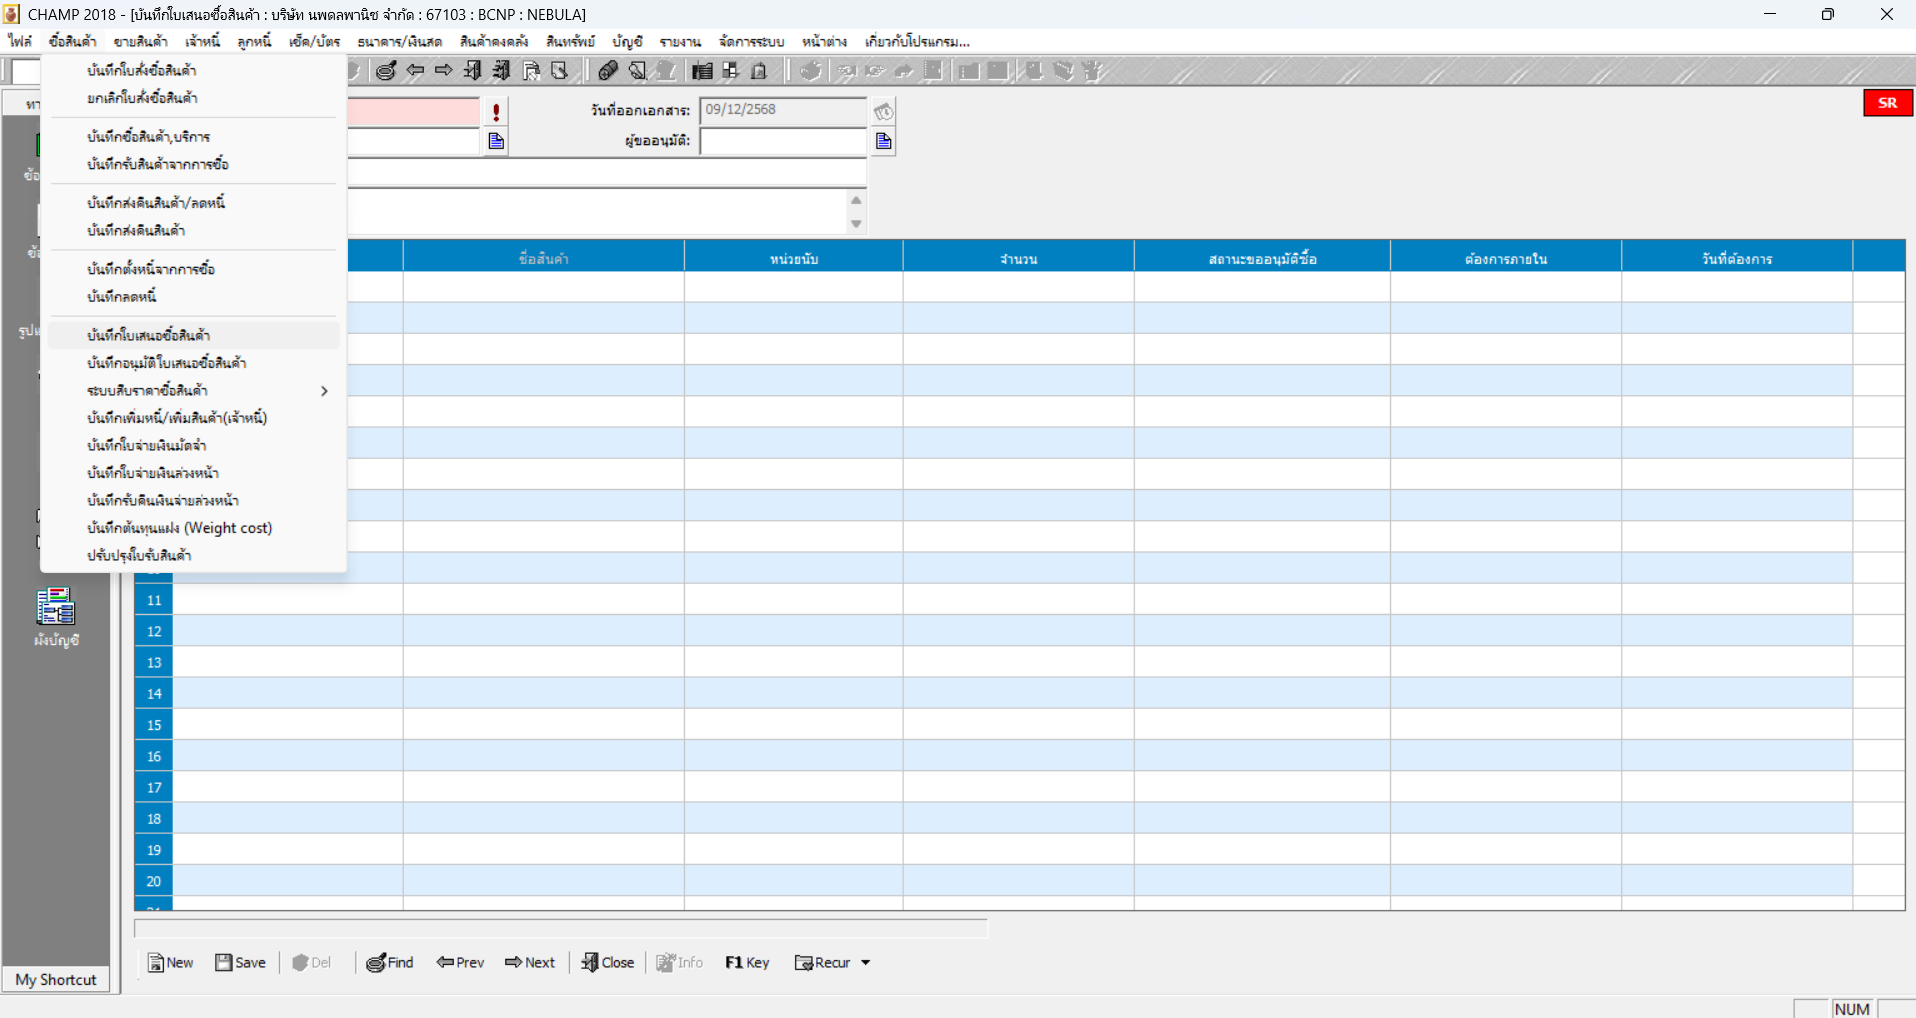The image size is (1916, 1018).
Task: Click the approver lookup document icon
Action: point(884,141)
